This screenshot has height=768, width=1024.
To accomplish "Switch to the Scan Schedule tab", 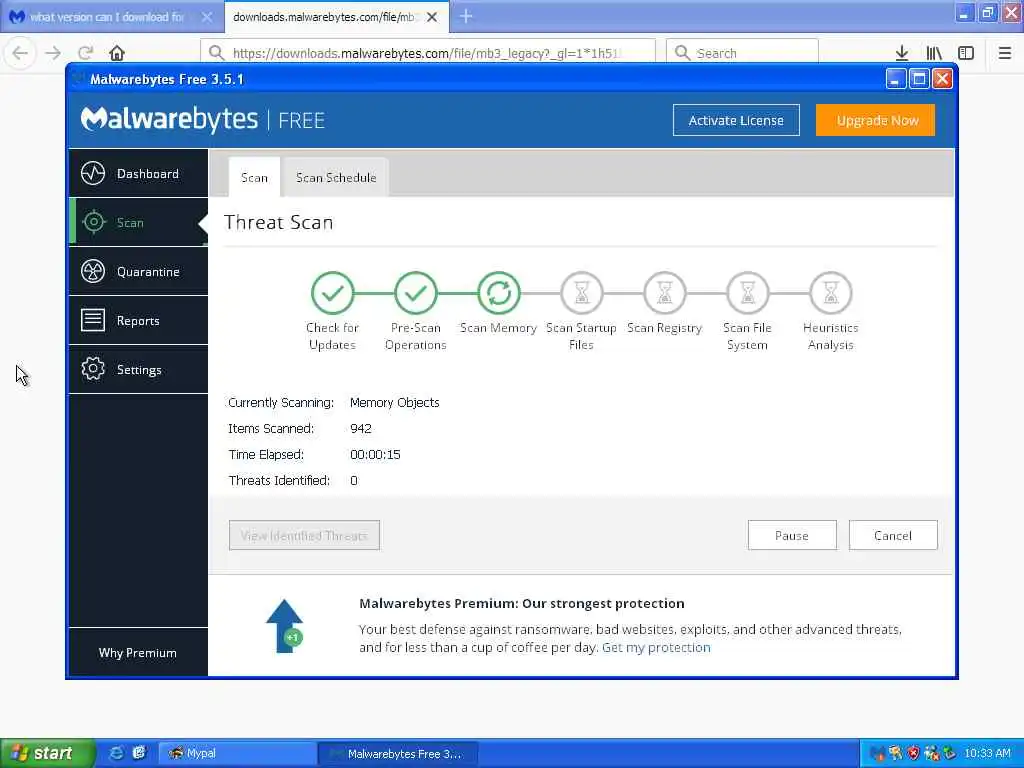I will [336, 177].
